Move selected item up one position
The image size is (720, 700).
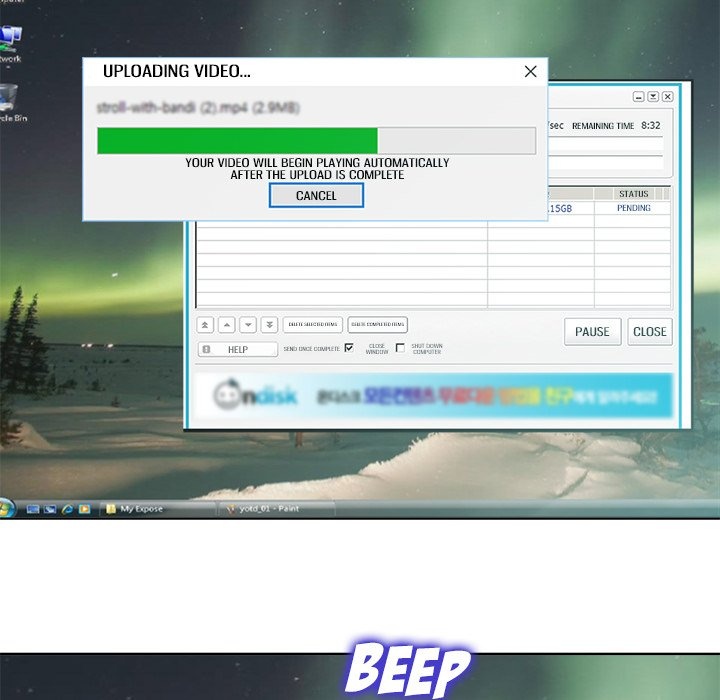coord(226,325)
